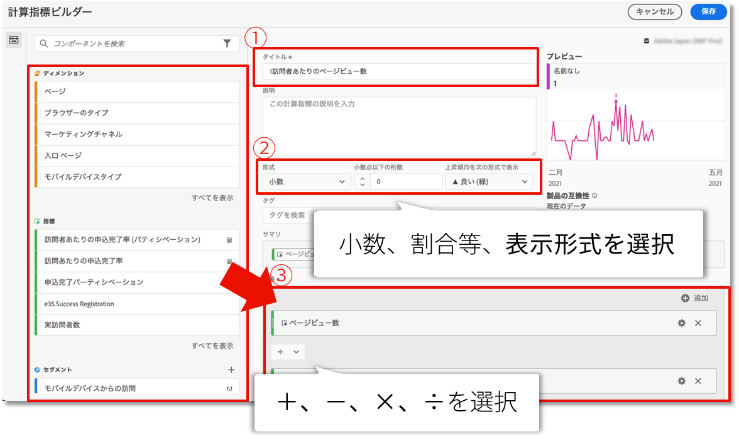Screen dimensions: 739x439
Task: Adjust the decimal places stepper arrows
Action: click(x=362, y=182)
